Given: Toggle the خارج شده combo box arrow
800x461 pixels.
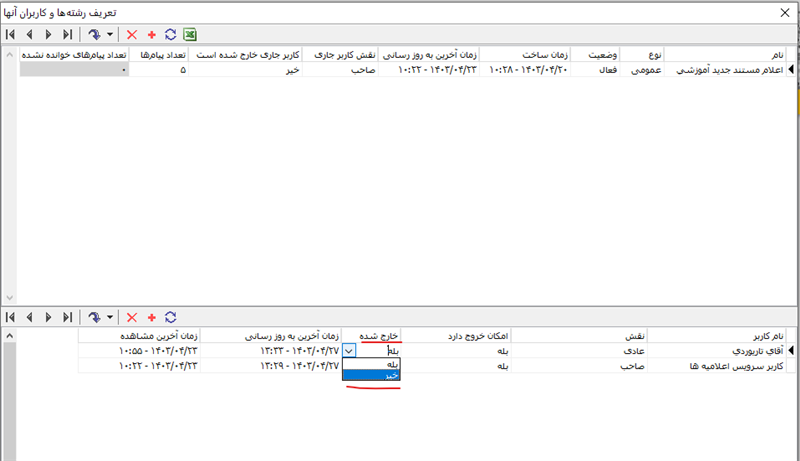Looking at the screenshot, I should click(x=348, y=351).
